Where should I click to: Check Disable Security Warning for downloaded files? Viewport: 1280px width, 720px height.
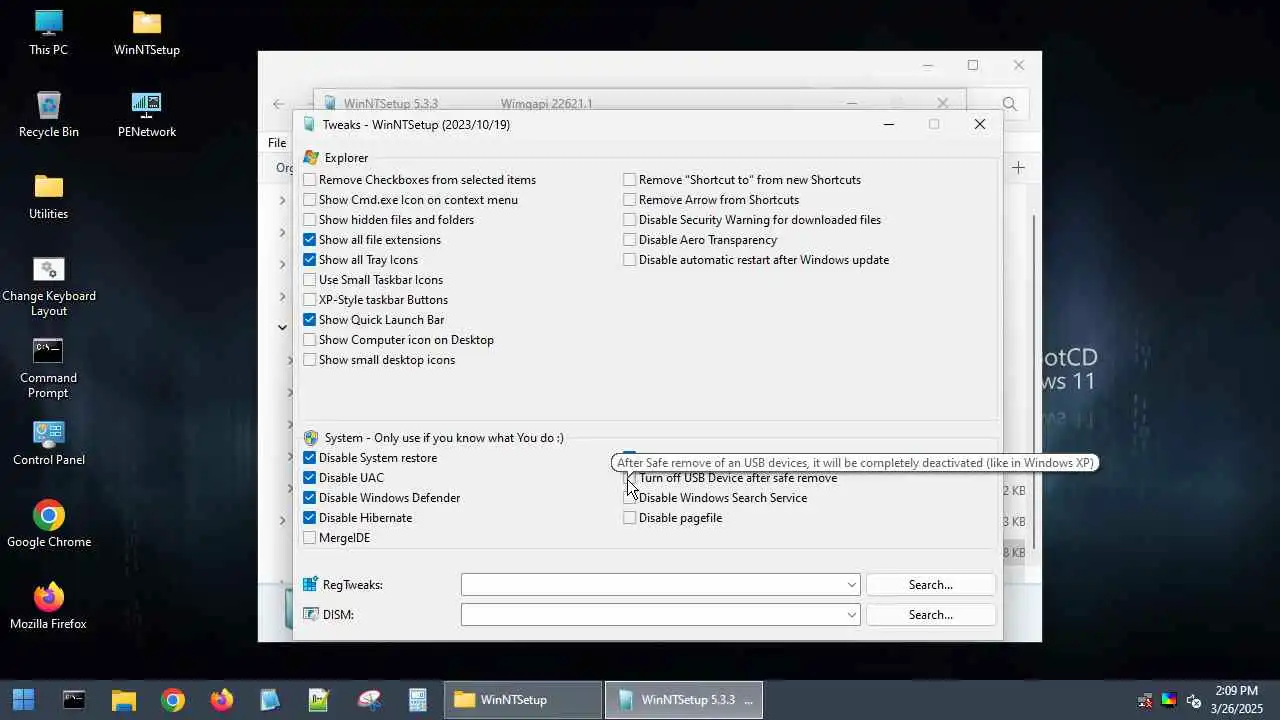tap(630, 220)
